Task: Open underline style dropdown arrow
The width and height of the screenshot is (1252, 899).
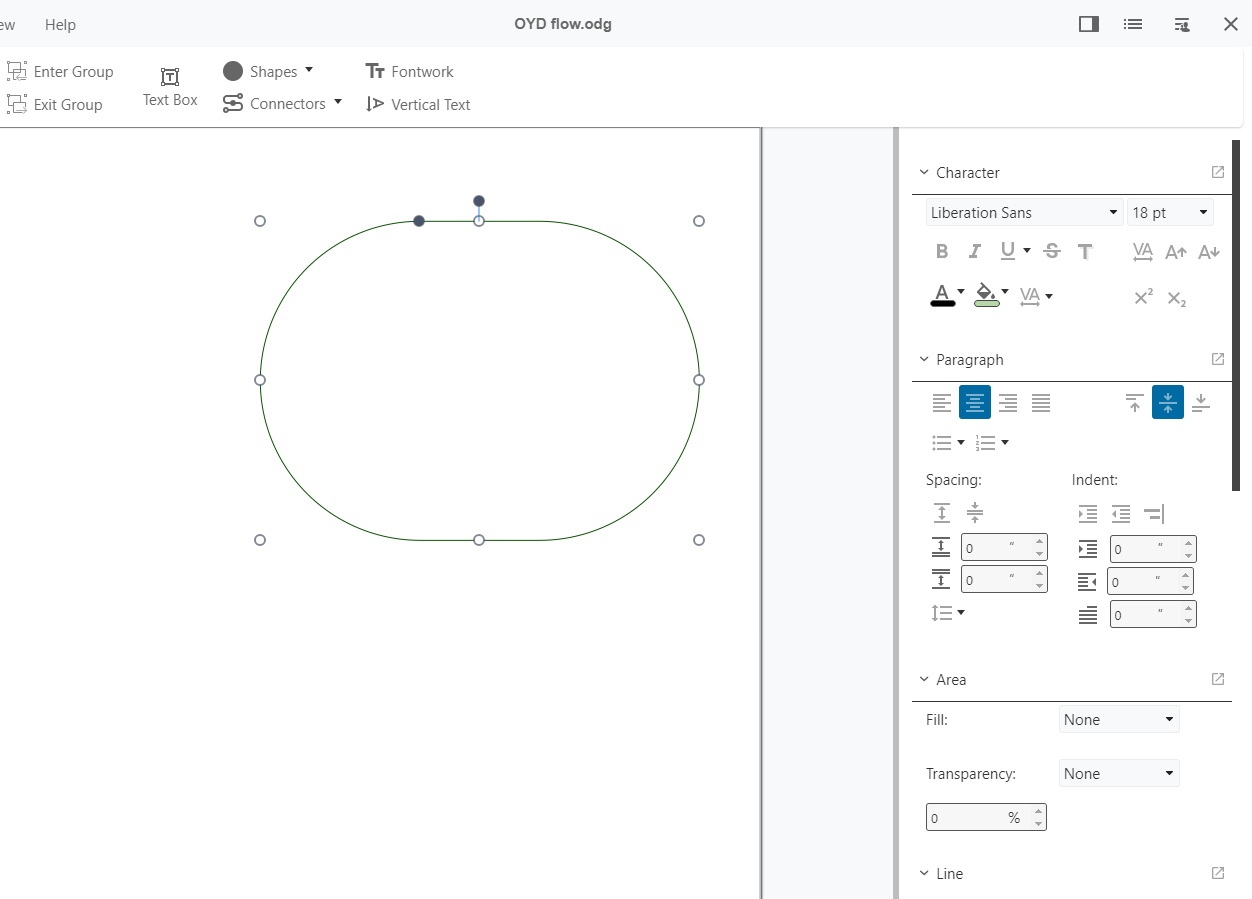Action: coord(1027,251)
